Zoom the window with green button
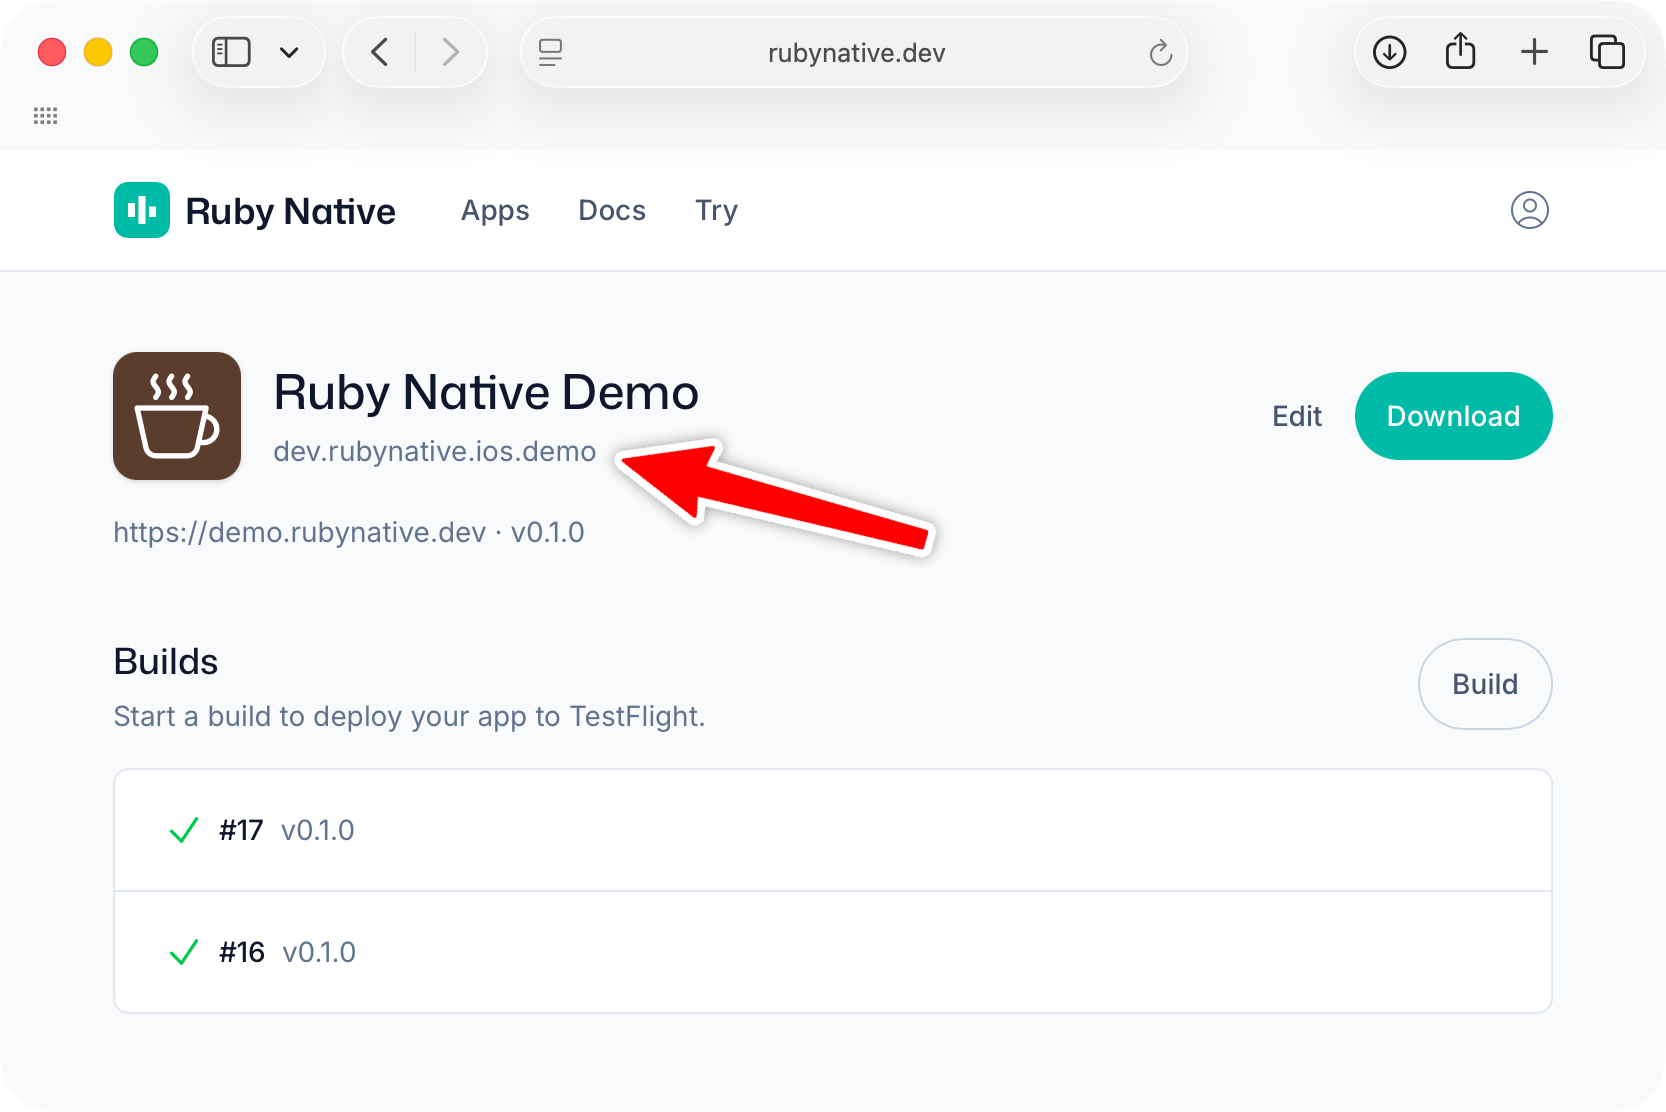This screenshot has width=1666, height=1112. (144, 52)
